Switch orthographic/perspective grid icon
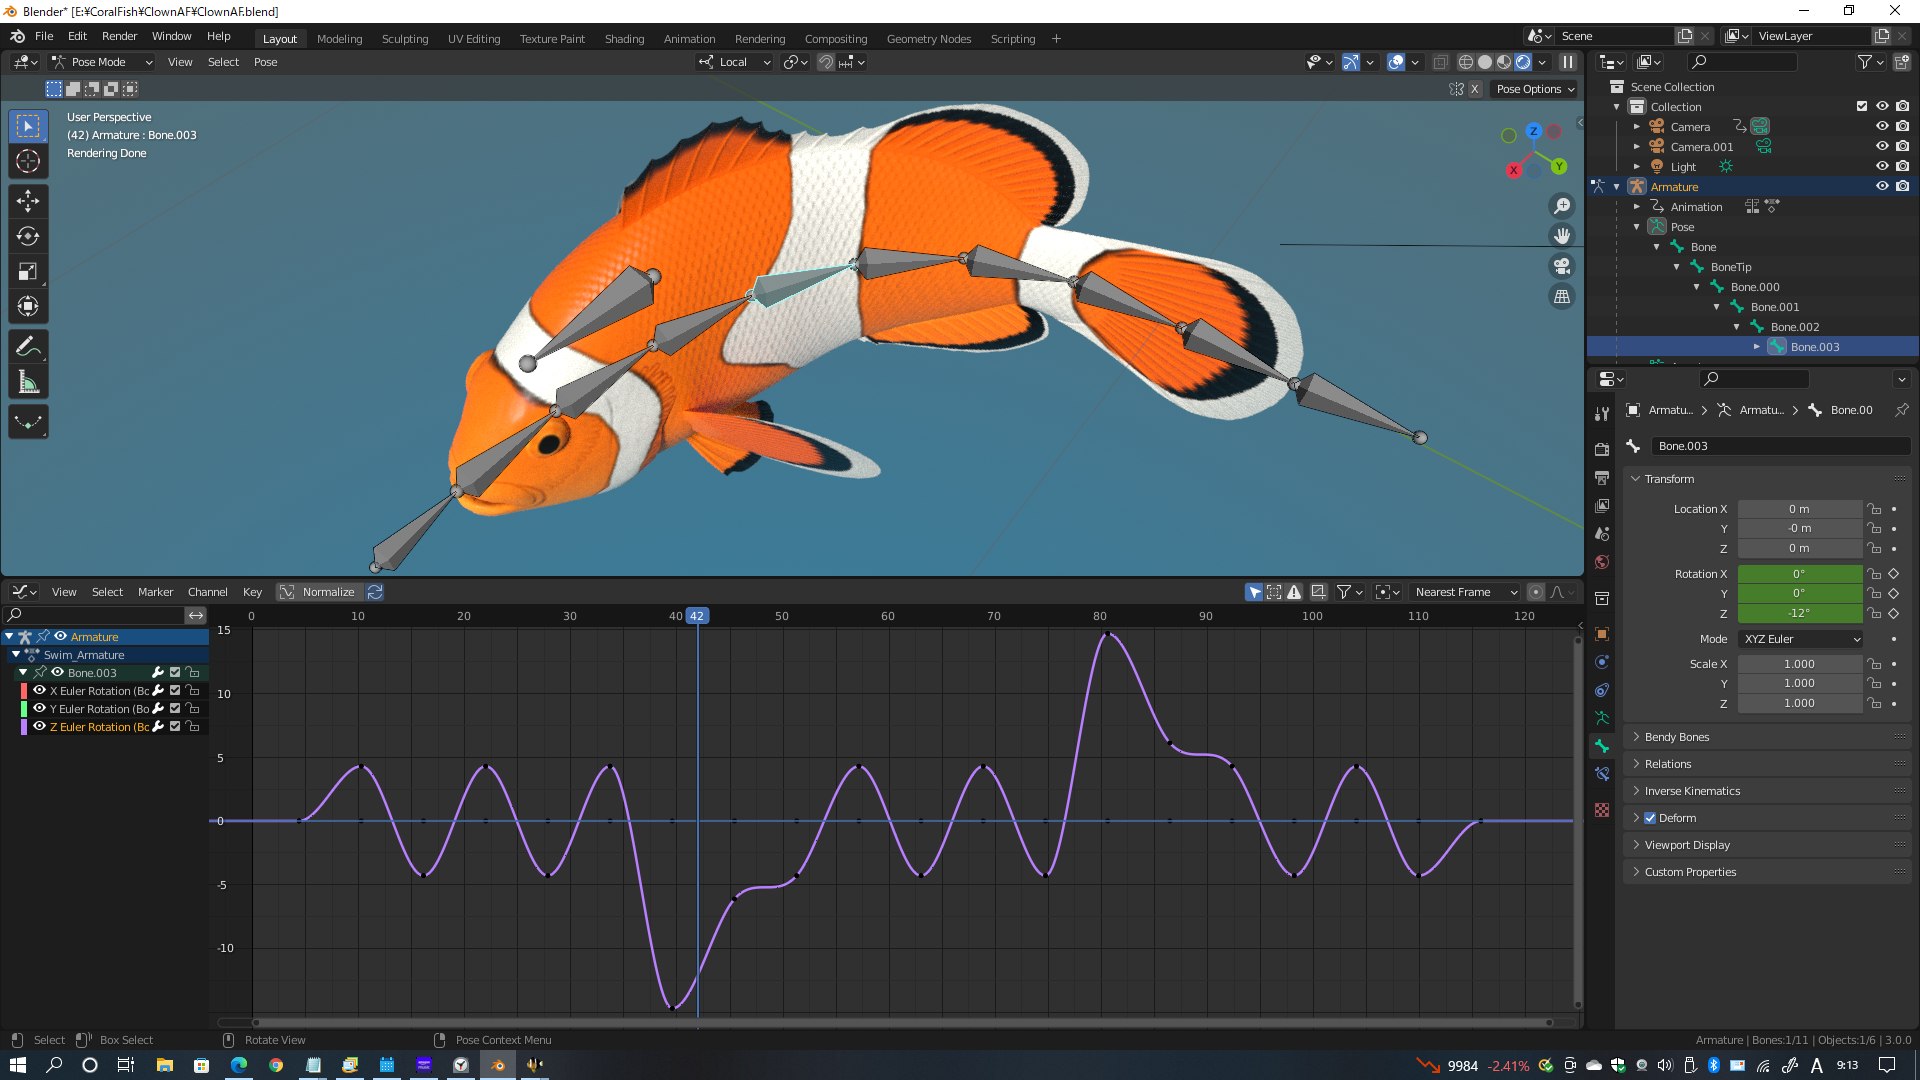This screenshot has height=1080, width=1920. tap(1561, 297)
